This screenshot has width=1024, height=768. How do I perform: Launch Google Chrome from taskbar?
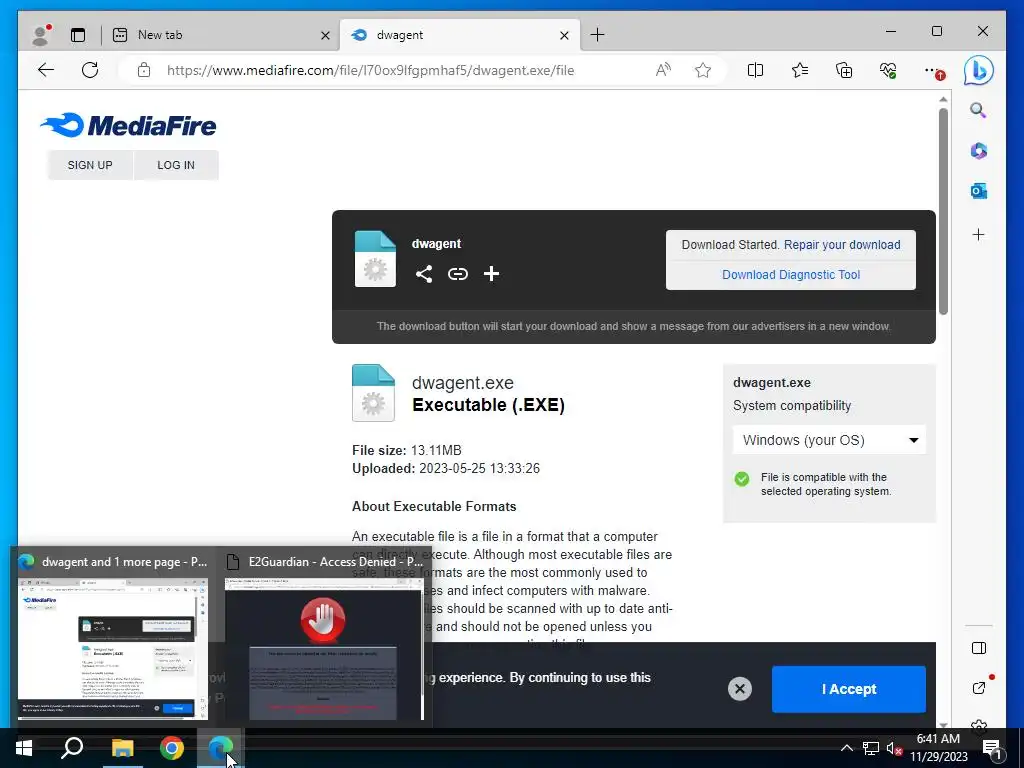(172, 748)
